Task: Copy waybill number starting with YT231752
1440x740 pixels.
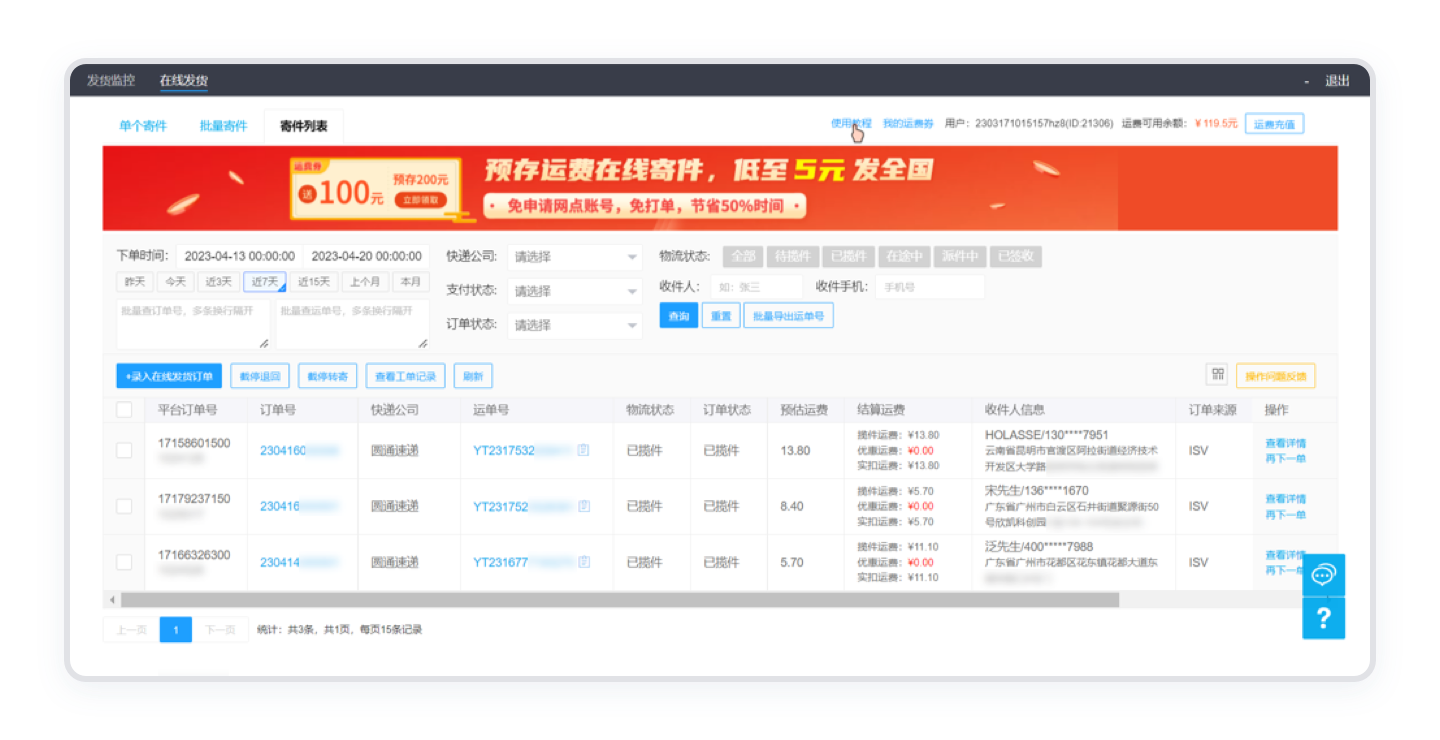Action: 584,507
